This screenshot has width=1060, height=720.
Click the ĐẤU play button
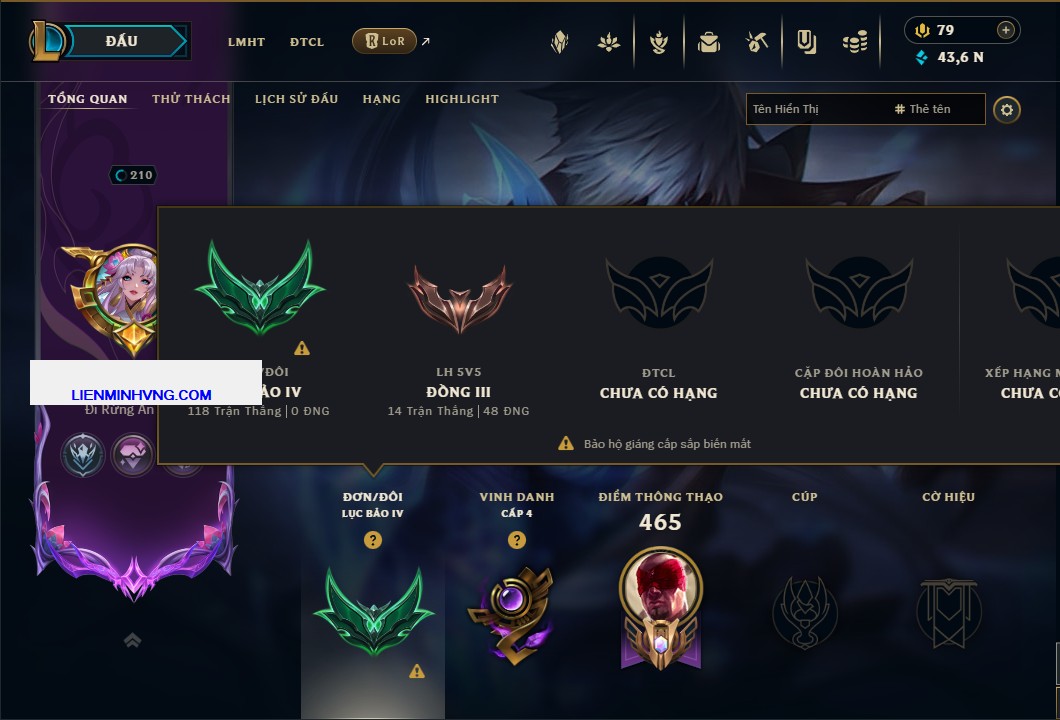pos(122,41)
